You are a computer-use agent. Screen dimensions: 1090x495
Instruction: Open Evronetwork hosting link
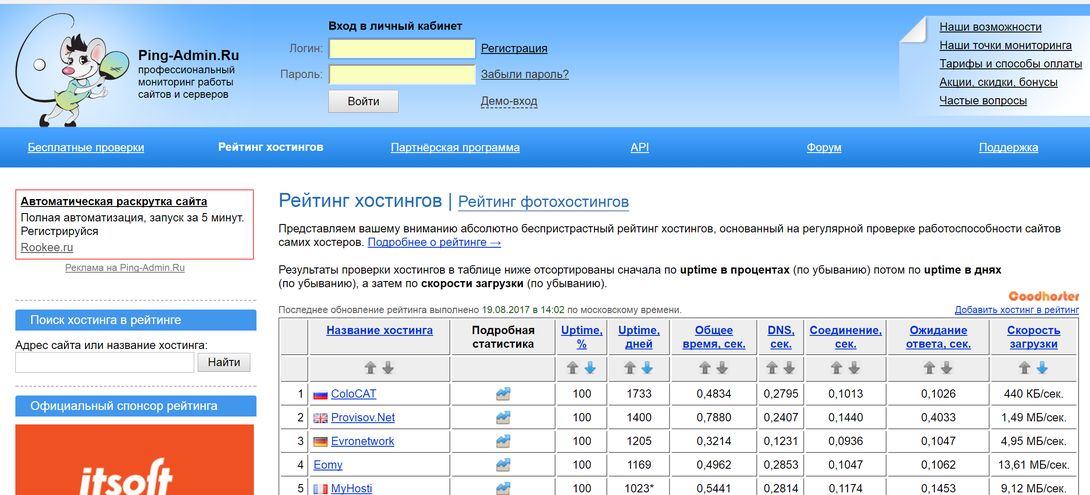[x=362, y=441]
